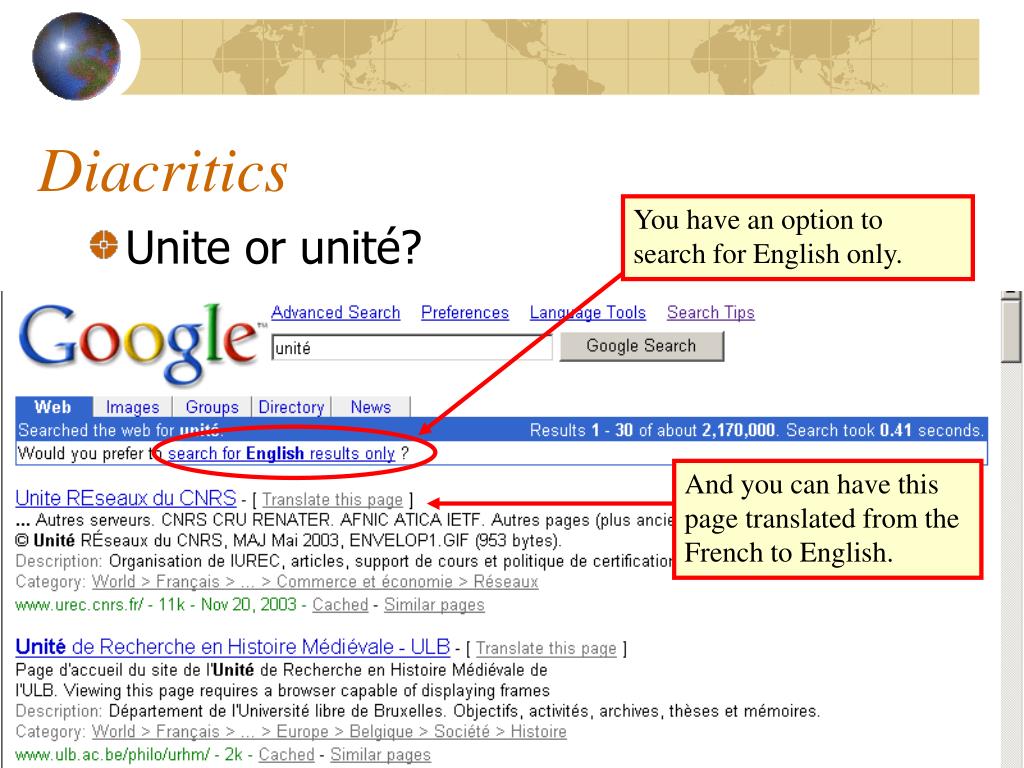The height and width of the screenshot is (768, 1024).
Task: Open the Preferences link
Action: click(465, 313)
